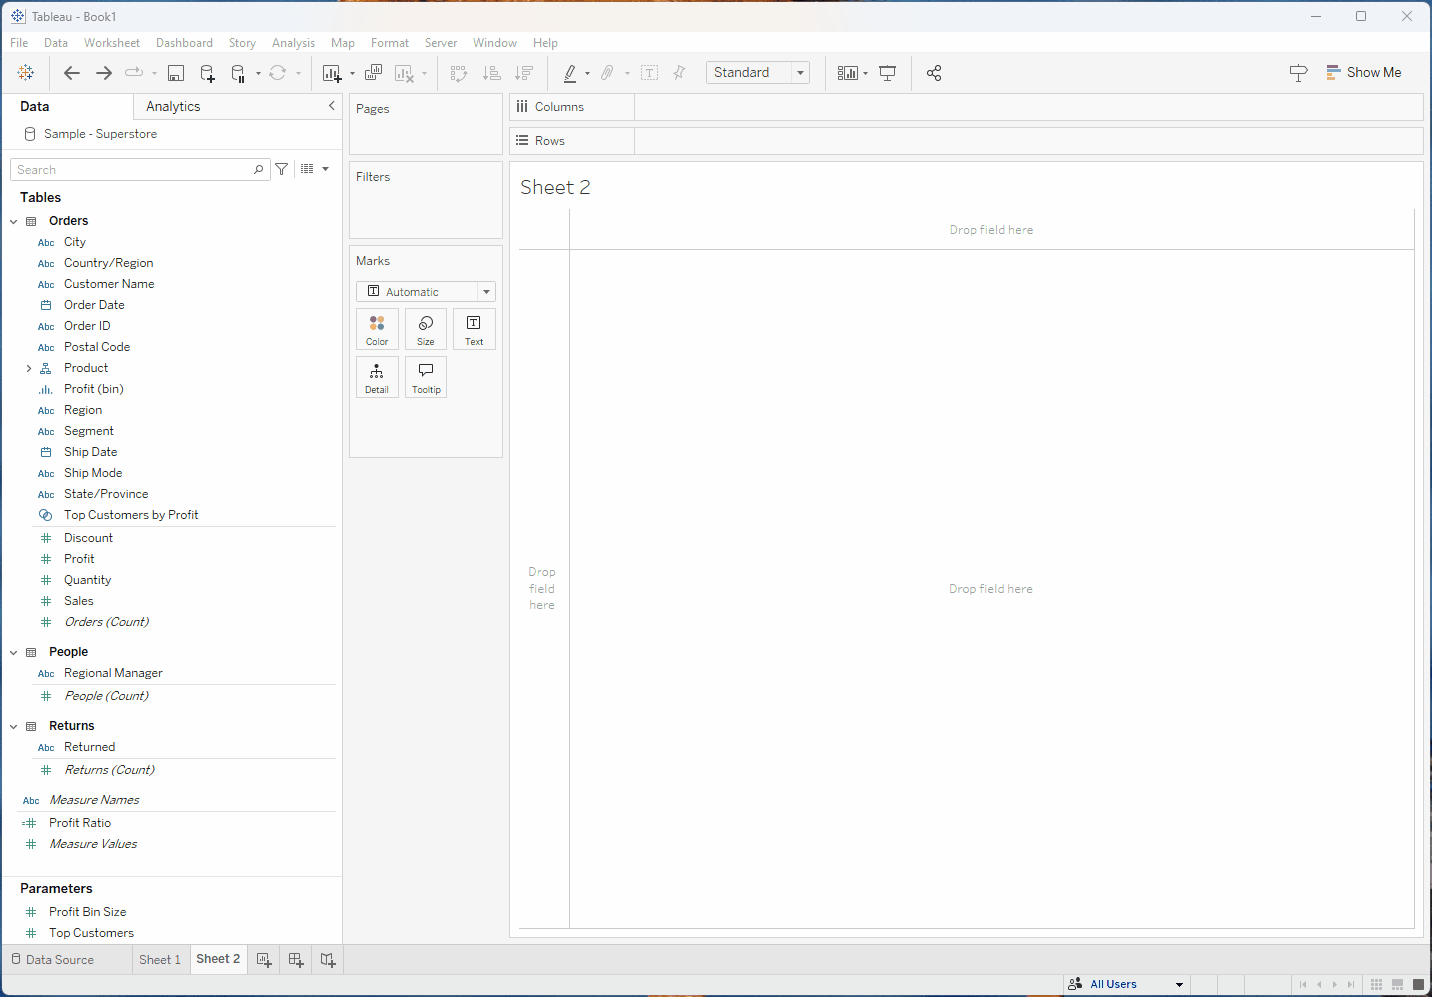Select the Sample - Superstore data source

pos(100,134)
